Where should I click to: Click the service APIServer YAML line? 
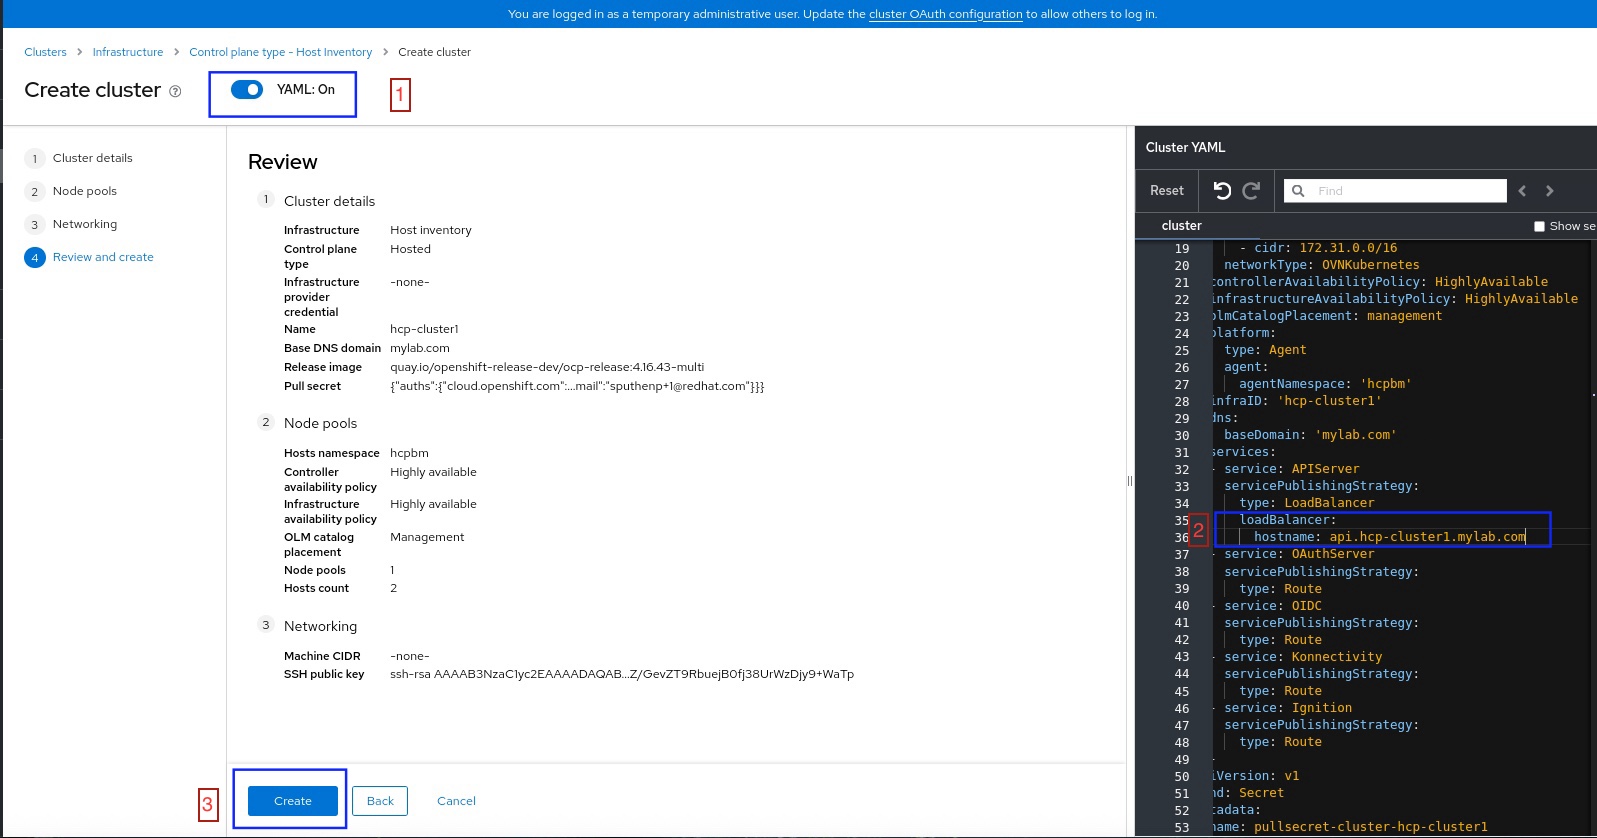pyautogui.click(x=1291, y=469)
